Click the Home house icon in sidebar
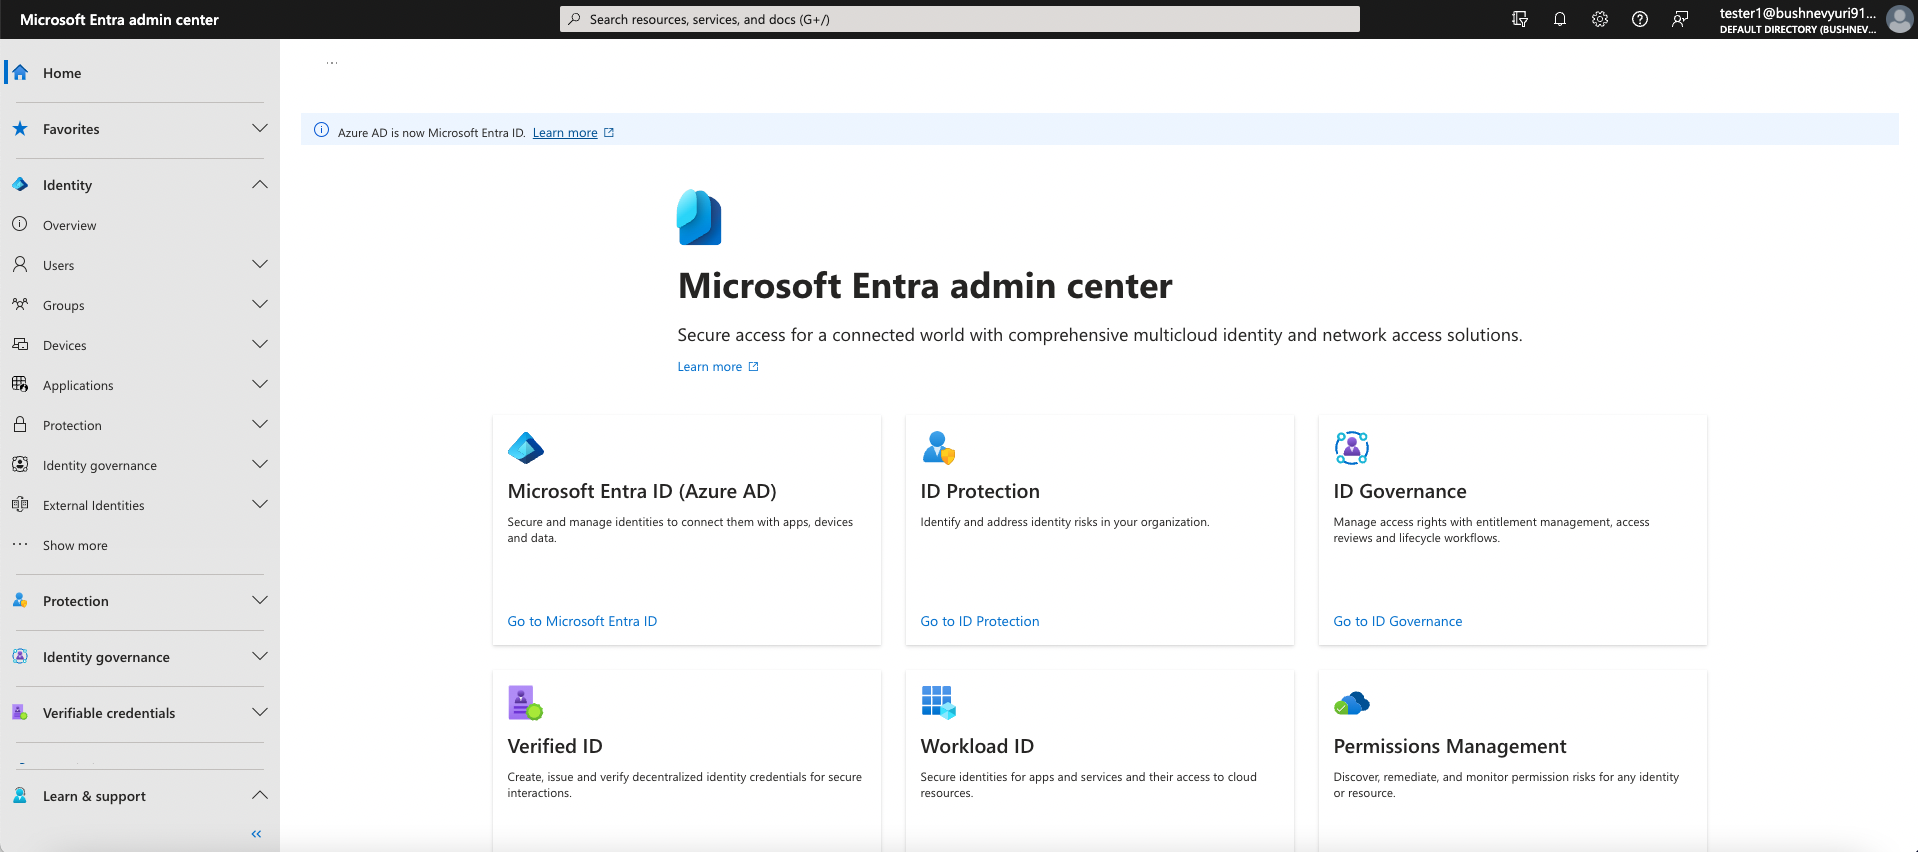This screenshot has width=1918, height=852. [x=20, y=73]
